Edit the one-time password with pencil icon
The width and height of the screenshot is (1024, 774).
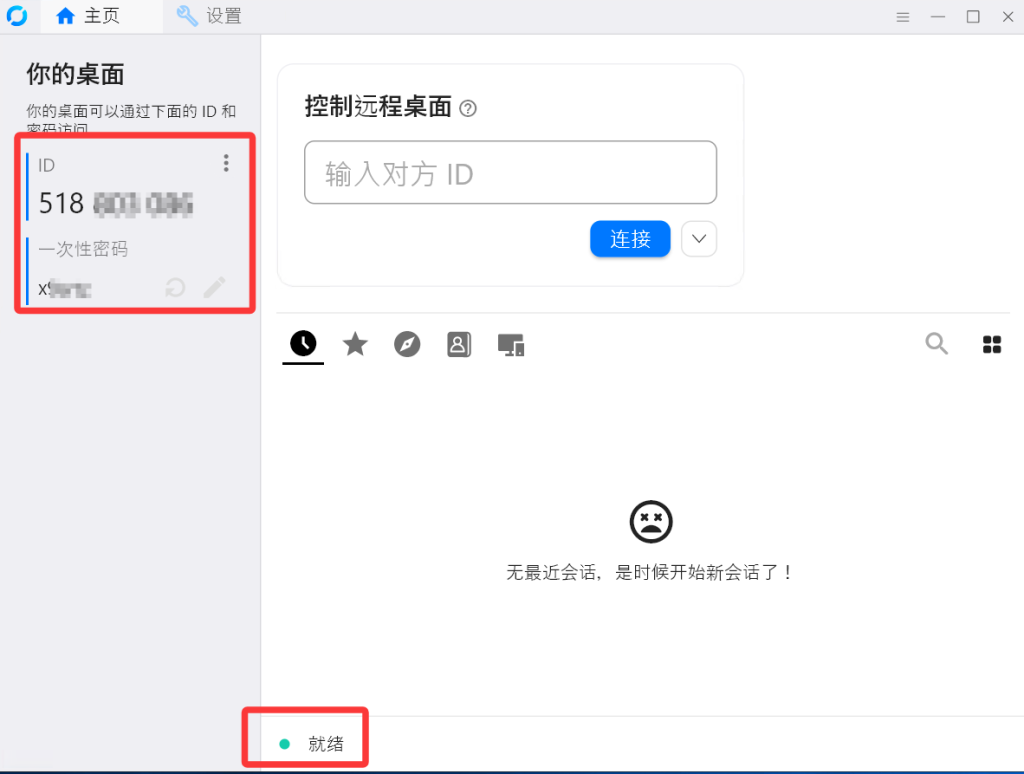click(214, 289)
